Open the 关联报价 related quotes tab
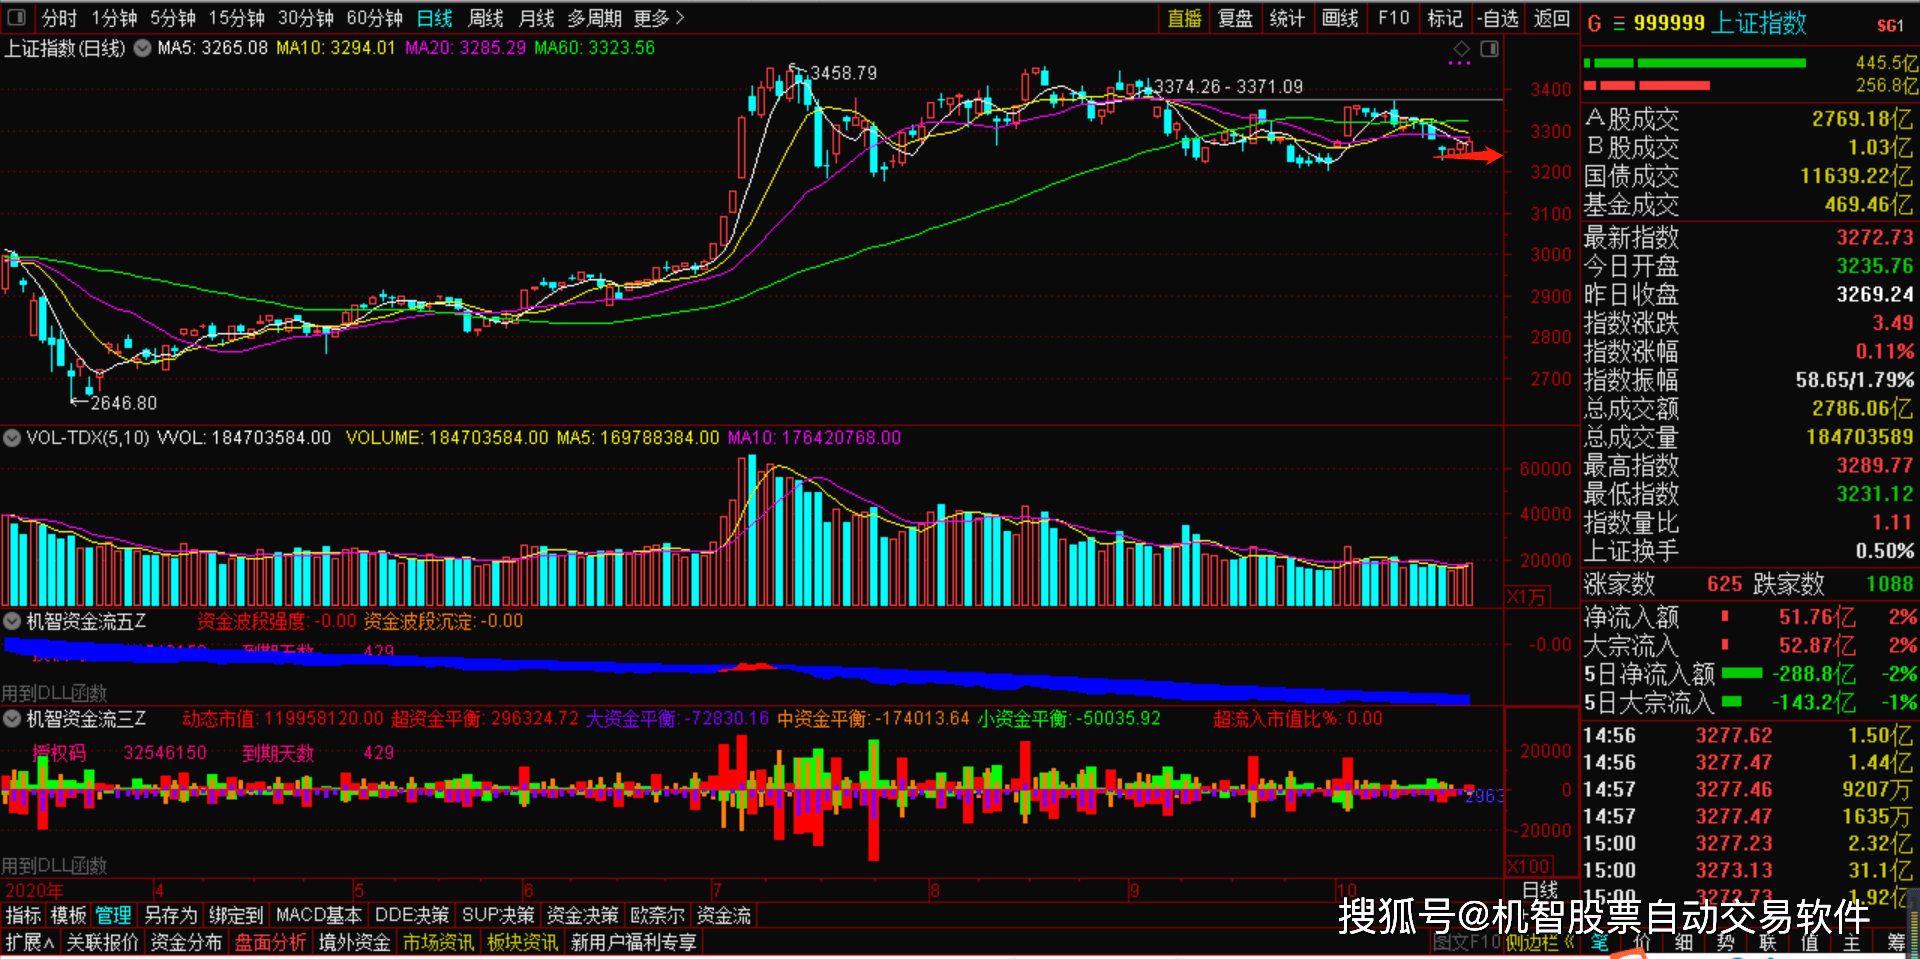This screenshot has height=959, width=1920. pyautogui.click(x=102, y=942)
